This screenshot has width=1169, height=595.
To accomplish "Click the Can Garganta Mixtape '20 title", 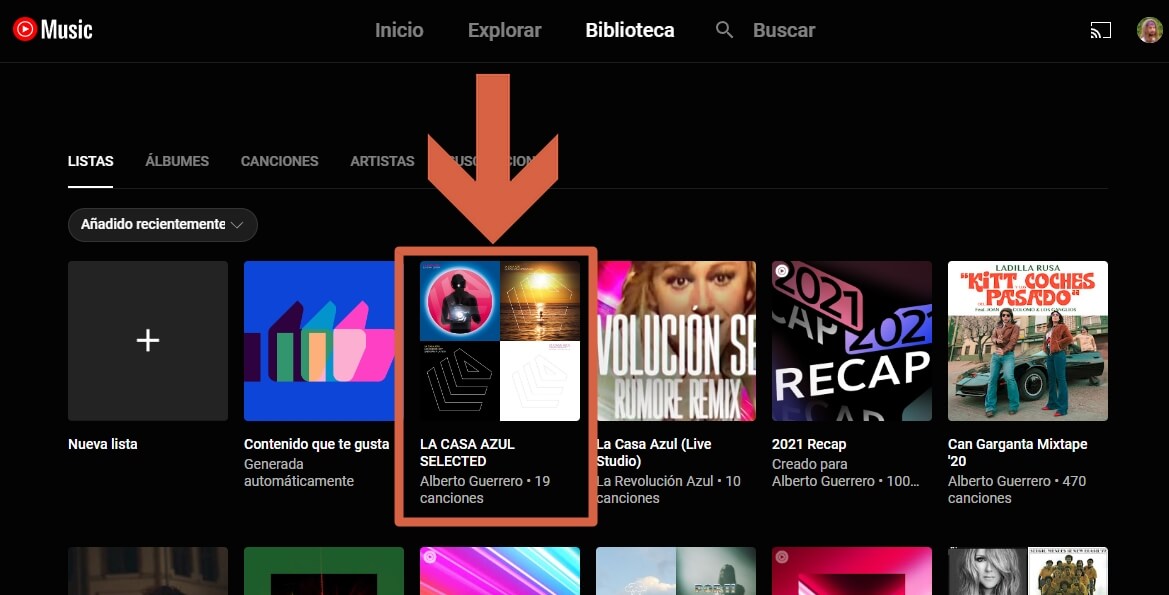I will 1018,452.
